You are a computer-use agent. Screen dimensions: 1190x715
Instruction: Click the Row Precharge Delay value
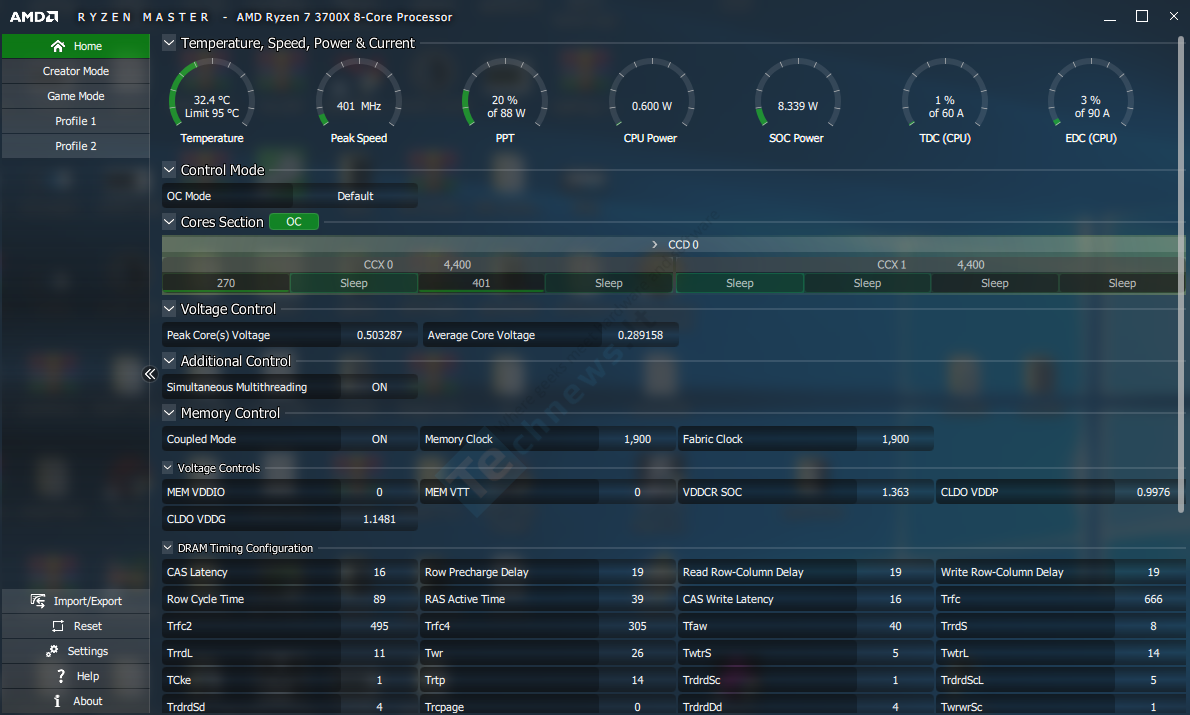tap(638, 572)
